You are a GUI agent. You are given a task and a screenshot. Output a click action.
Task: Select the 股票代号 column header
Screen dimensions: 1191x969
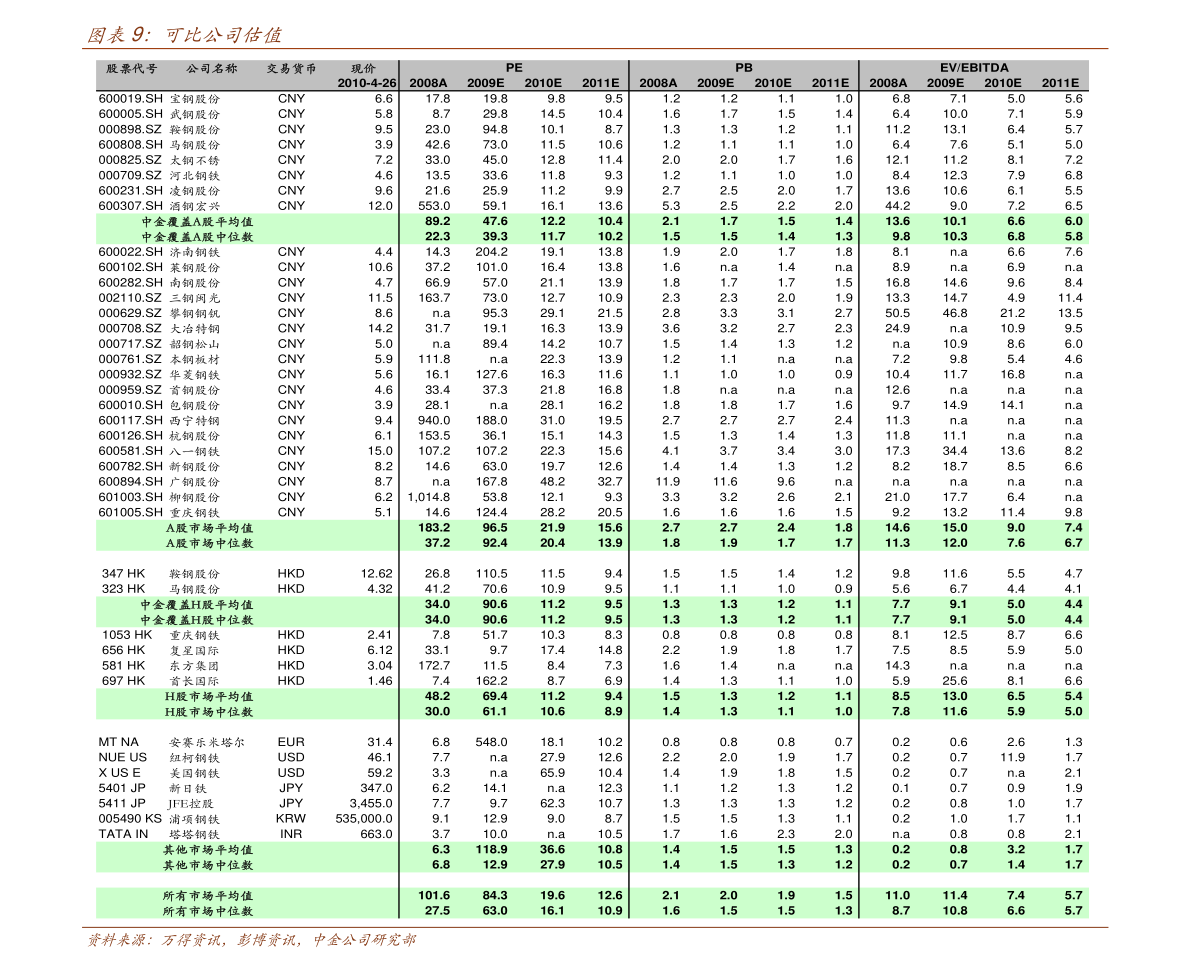pyautogui.click(x=132, y=68)
